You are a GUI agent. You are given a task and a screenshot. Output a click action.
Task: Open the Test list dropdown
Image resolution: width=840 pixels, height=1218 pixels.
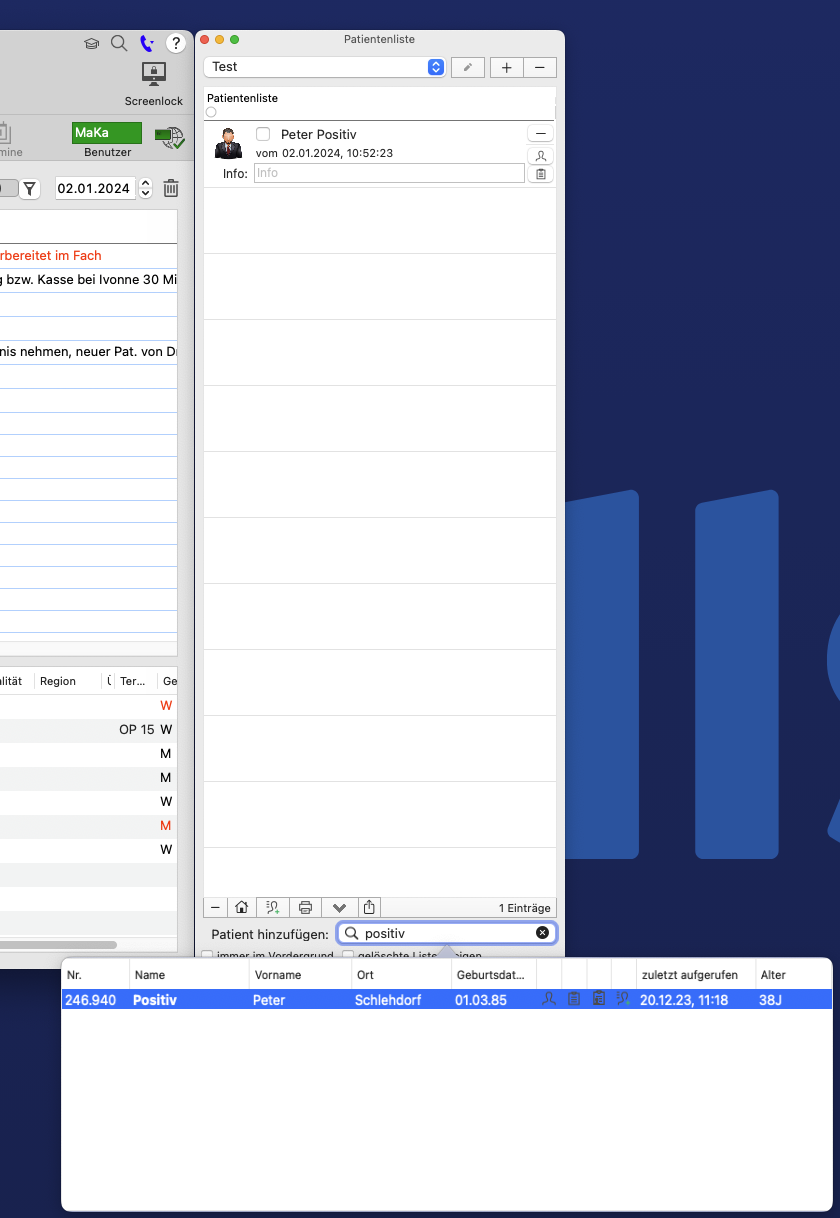(324, 67)
